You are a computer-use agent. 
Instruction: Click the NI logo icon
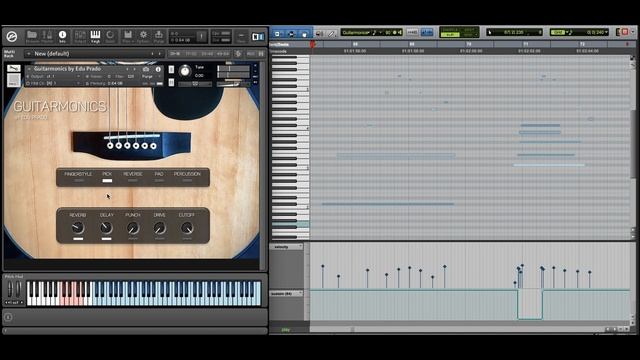click(257, 37)
